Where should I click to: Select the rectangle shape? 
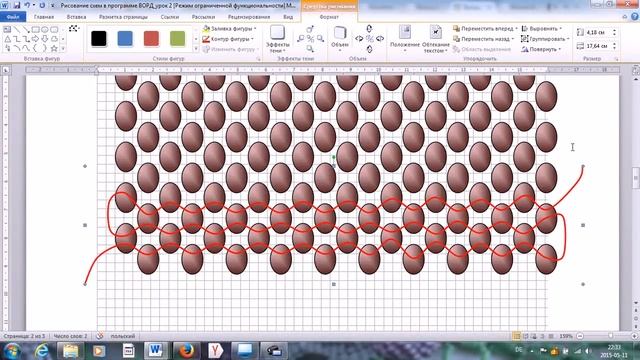pos(36,29)
